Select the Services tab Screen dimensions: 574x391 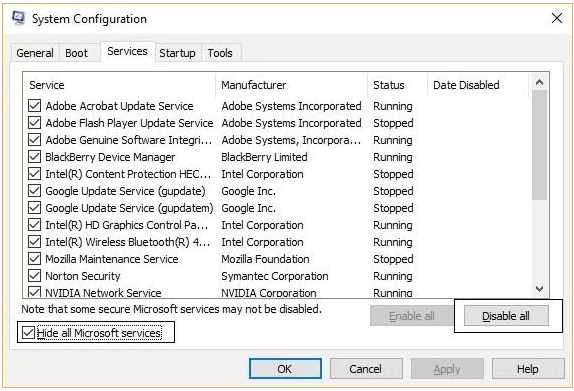point(127,51)
